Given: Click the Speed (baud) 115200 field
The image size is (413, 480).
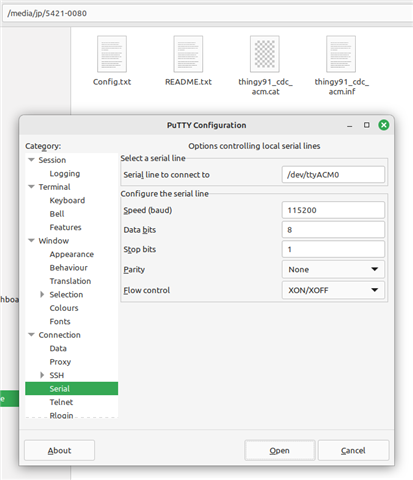Looking at the screenshot, I should (333, 210).
